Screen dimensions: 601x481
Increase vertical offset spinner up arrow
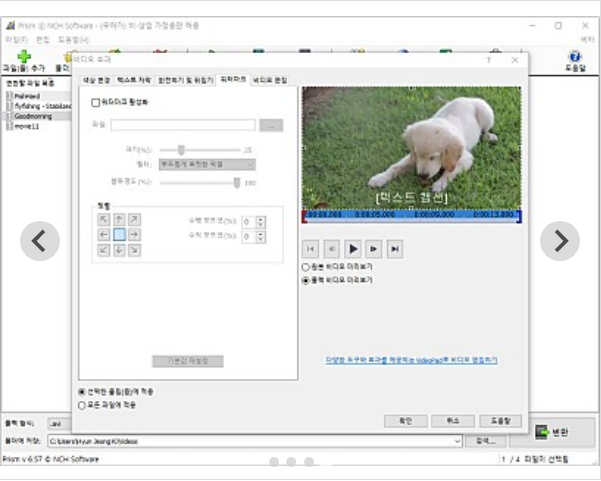click(261, 234)
